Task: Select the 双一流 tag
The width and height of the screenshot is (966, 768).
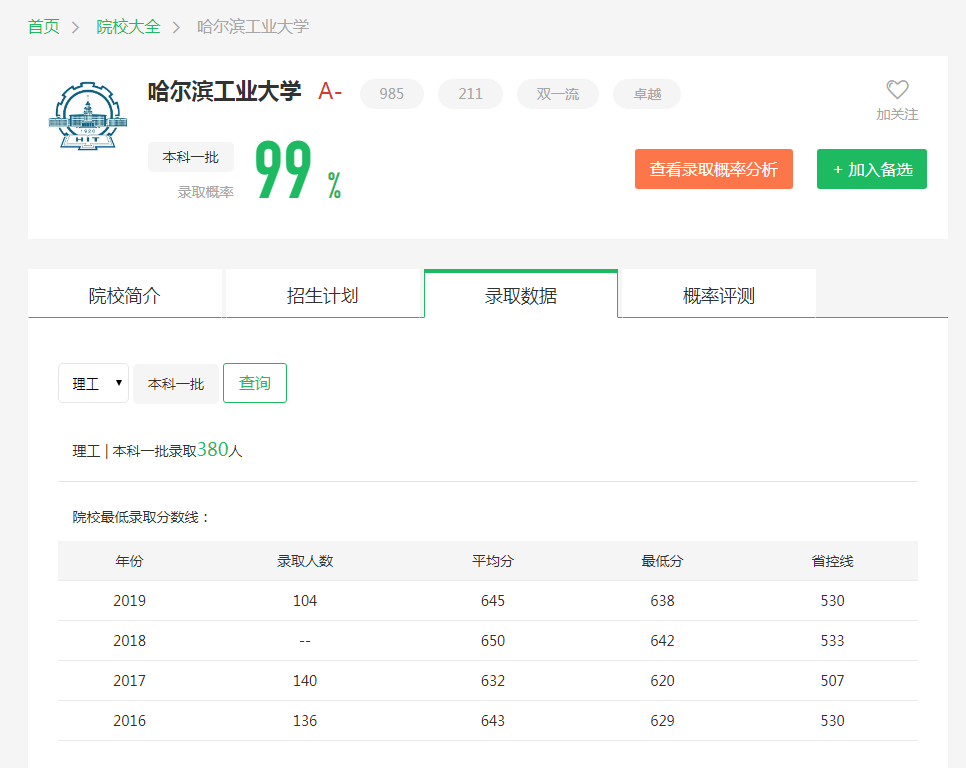Action: pyautogui.click(x=558, y=94)
